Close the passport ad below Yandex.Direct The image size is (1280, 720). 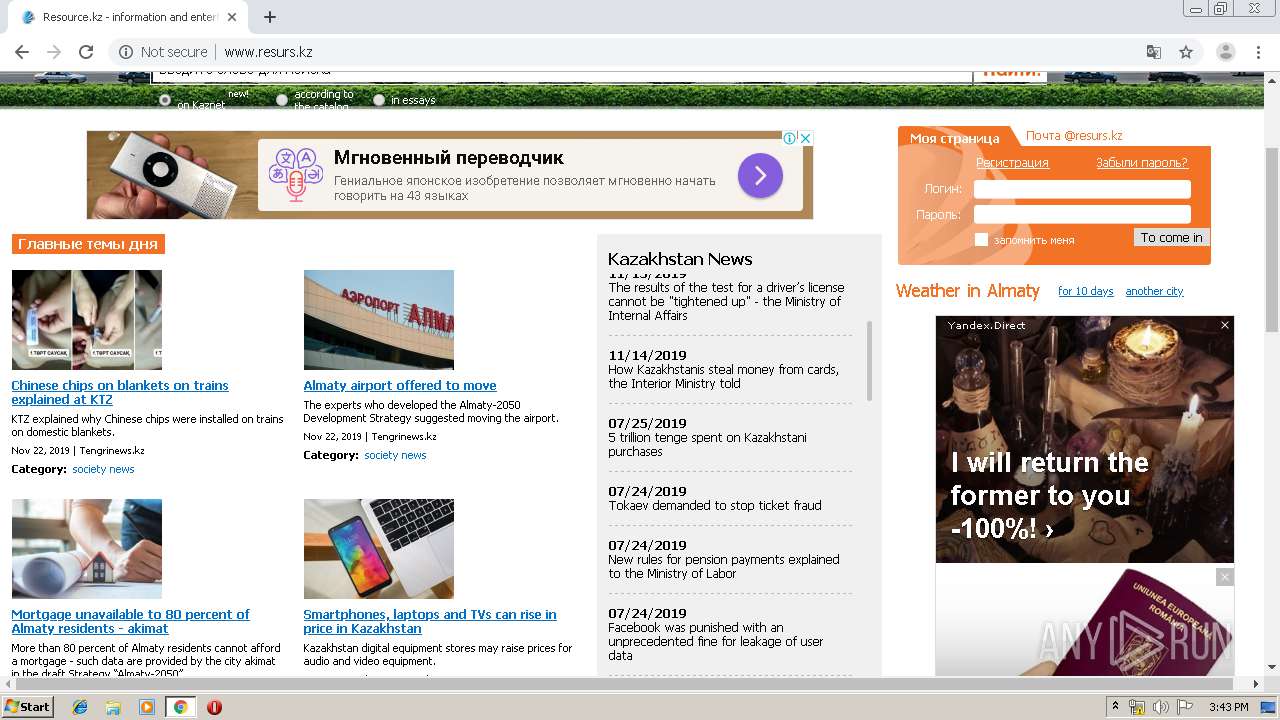[x=1225, y=577]
